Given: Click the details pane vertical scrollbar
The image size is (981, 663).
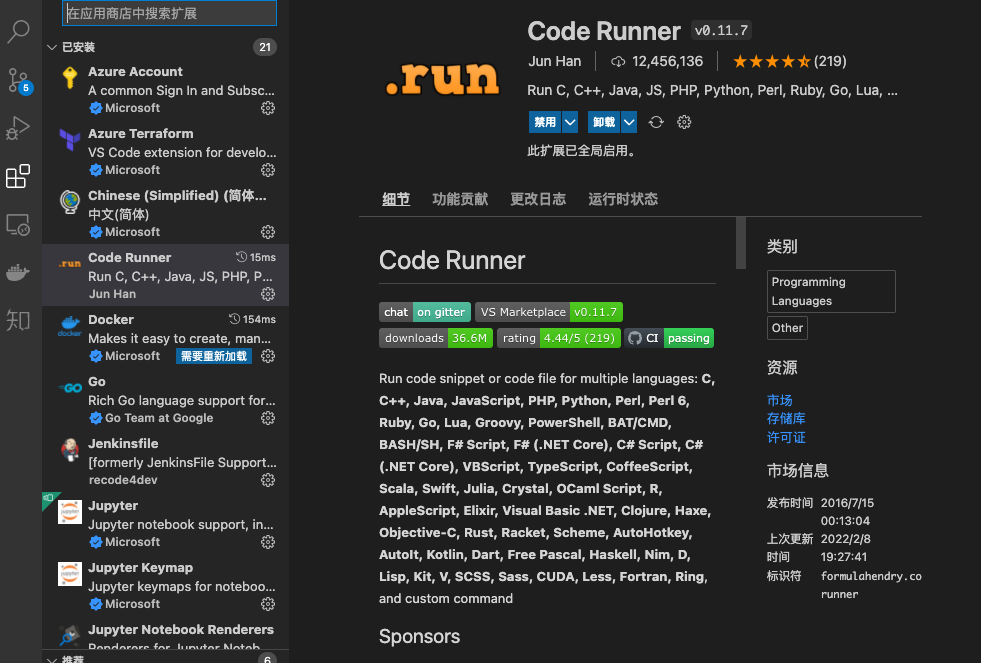Looking at the screenshot, I should pos(741,243).
